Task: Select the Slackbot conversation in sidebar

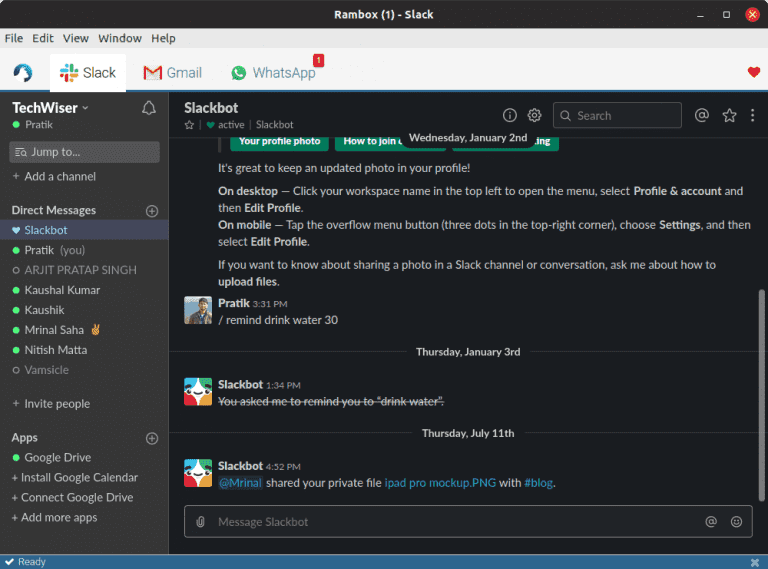Action: tap(84, 230)
